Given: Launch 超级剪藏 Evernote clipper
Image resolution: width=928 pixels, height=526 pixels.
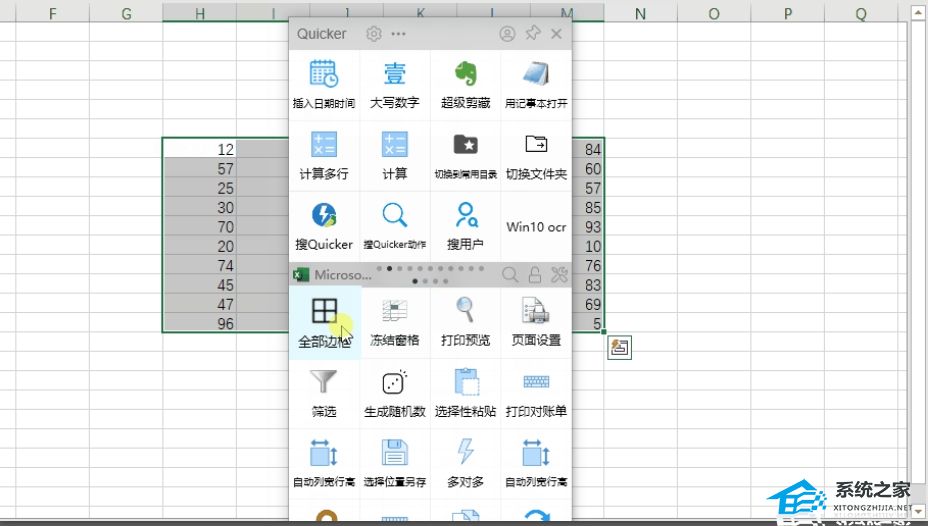Looking at the screenshot, I should (x=465, y=84).
